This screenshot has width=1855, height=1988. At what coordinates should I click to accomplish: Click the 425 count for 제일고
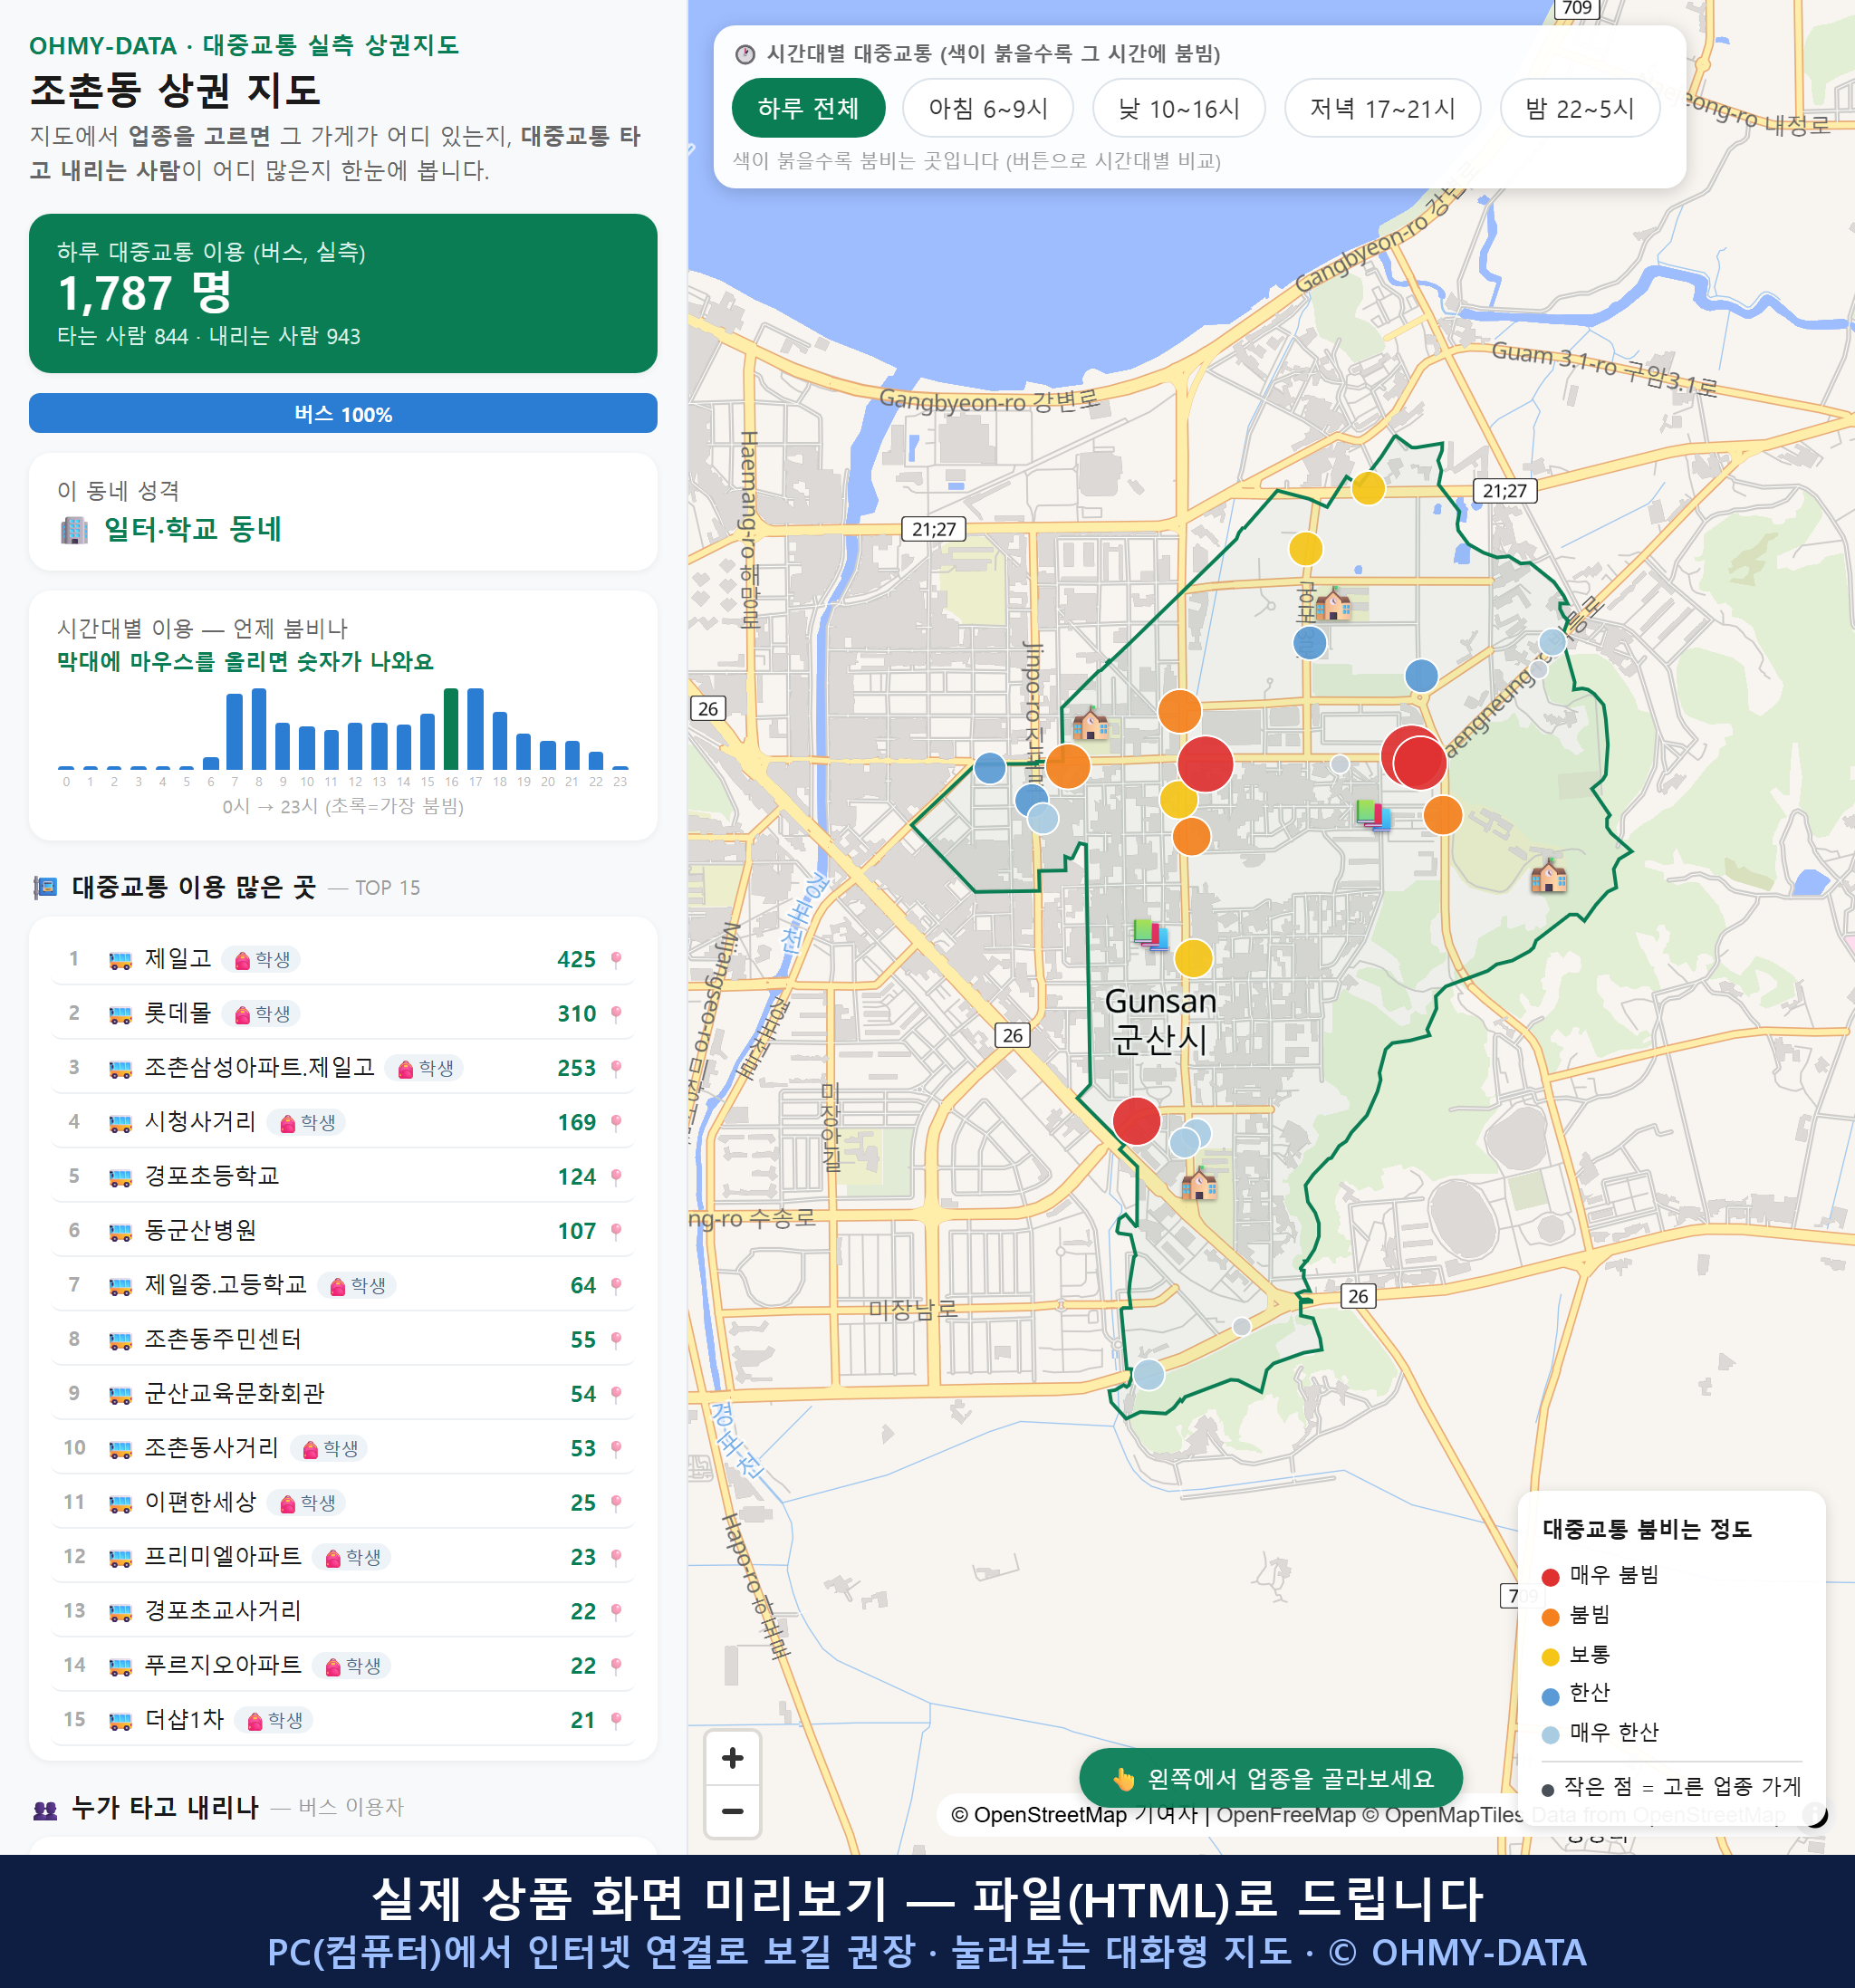(576, 960)
